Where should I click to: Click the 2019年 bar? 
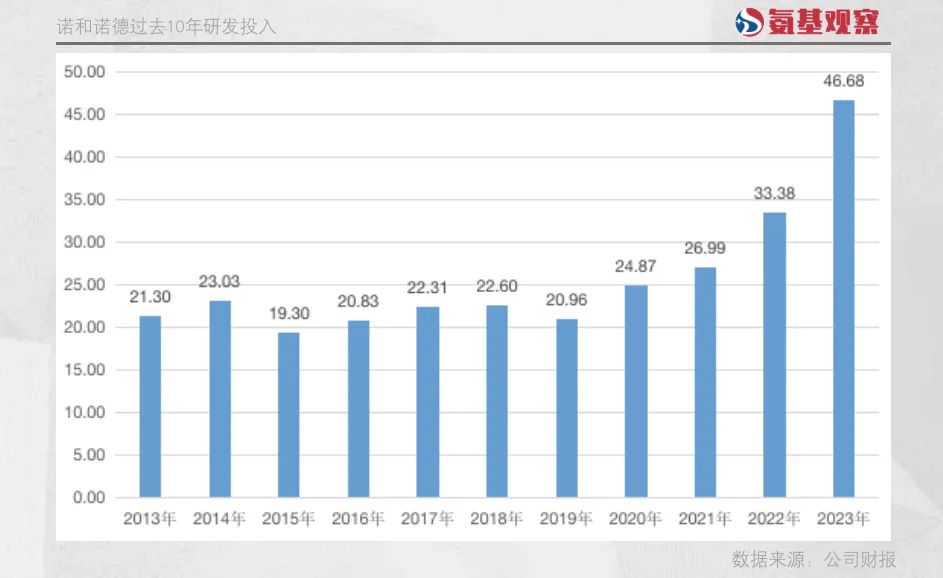pos(567,408)
